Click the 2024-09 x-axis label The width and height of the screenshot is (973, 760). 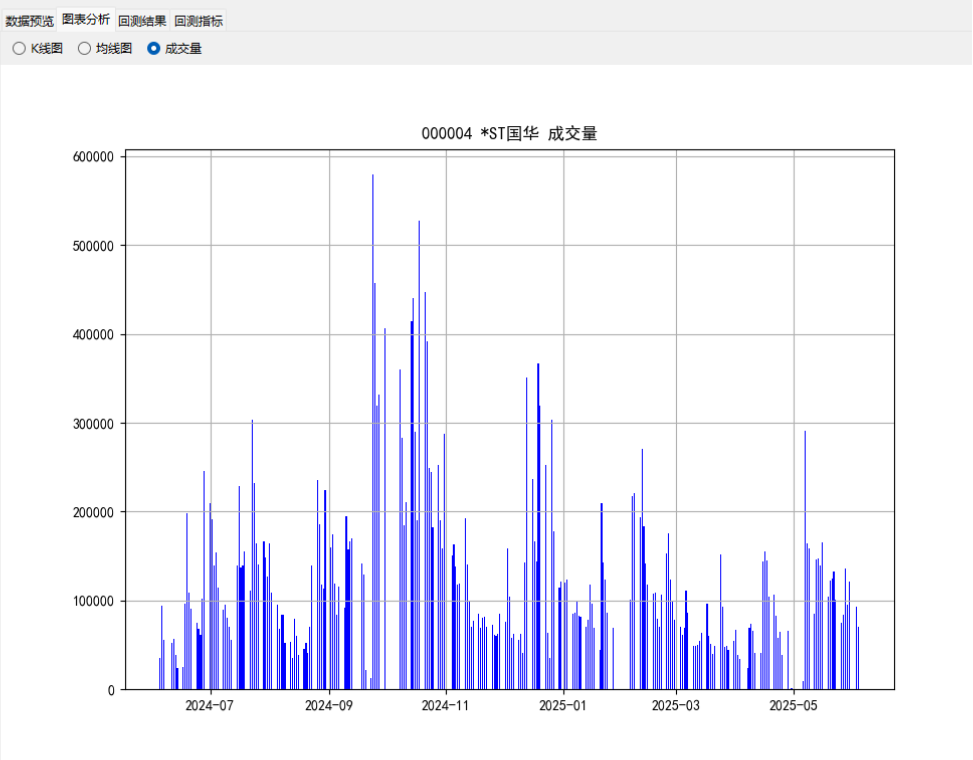(329, 705)
